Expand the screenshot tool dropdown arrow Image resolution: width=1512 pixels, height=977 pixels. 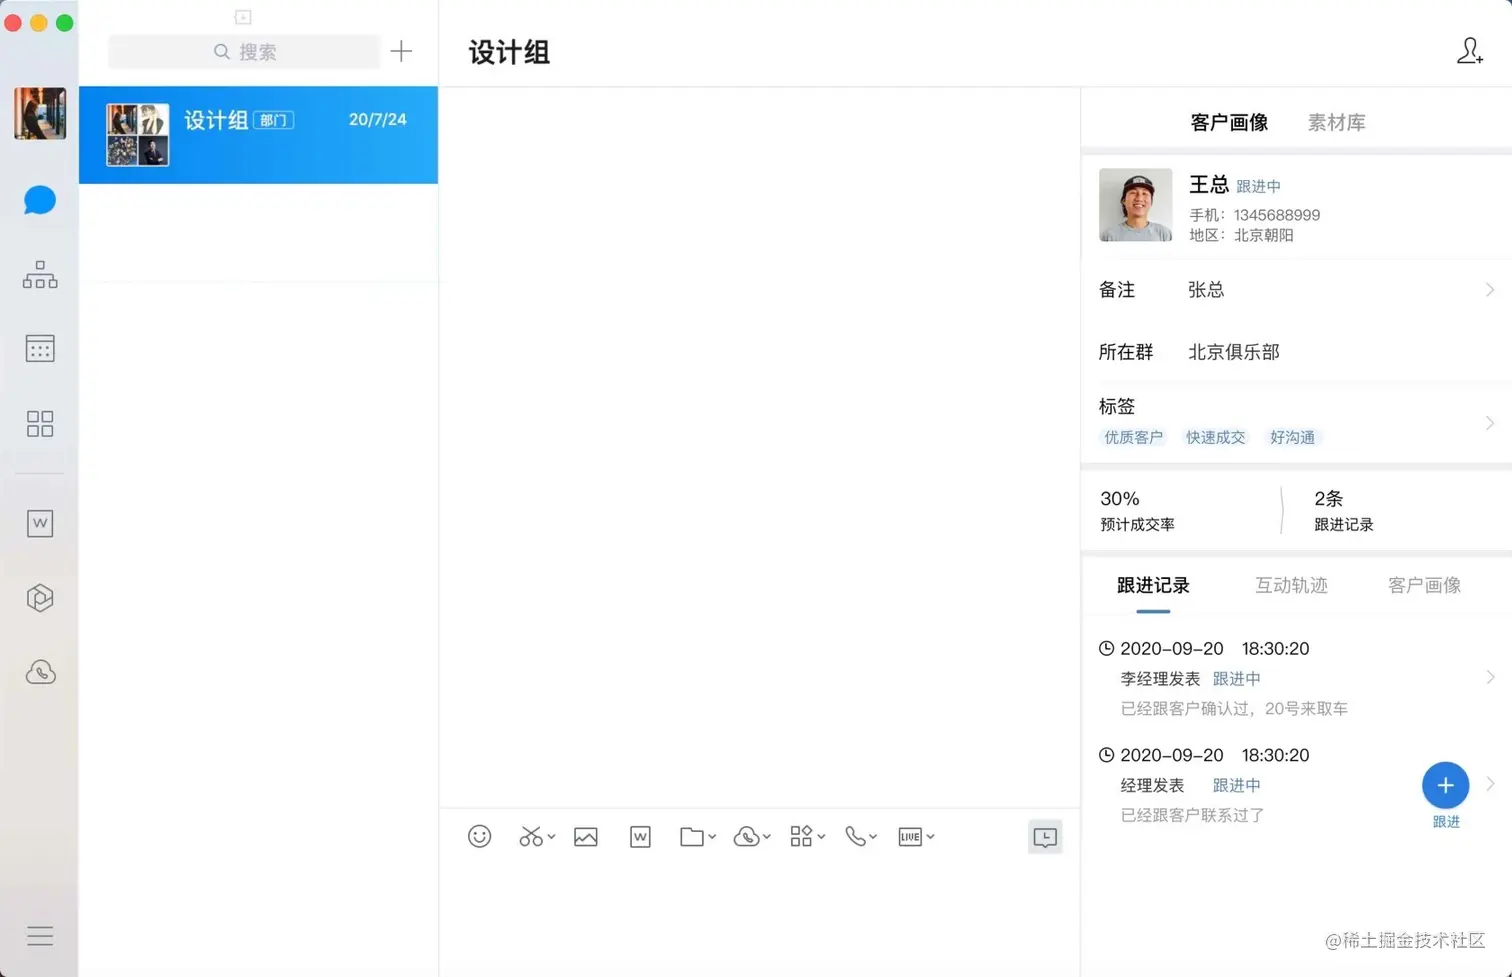[549, 838]
